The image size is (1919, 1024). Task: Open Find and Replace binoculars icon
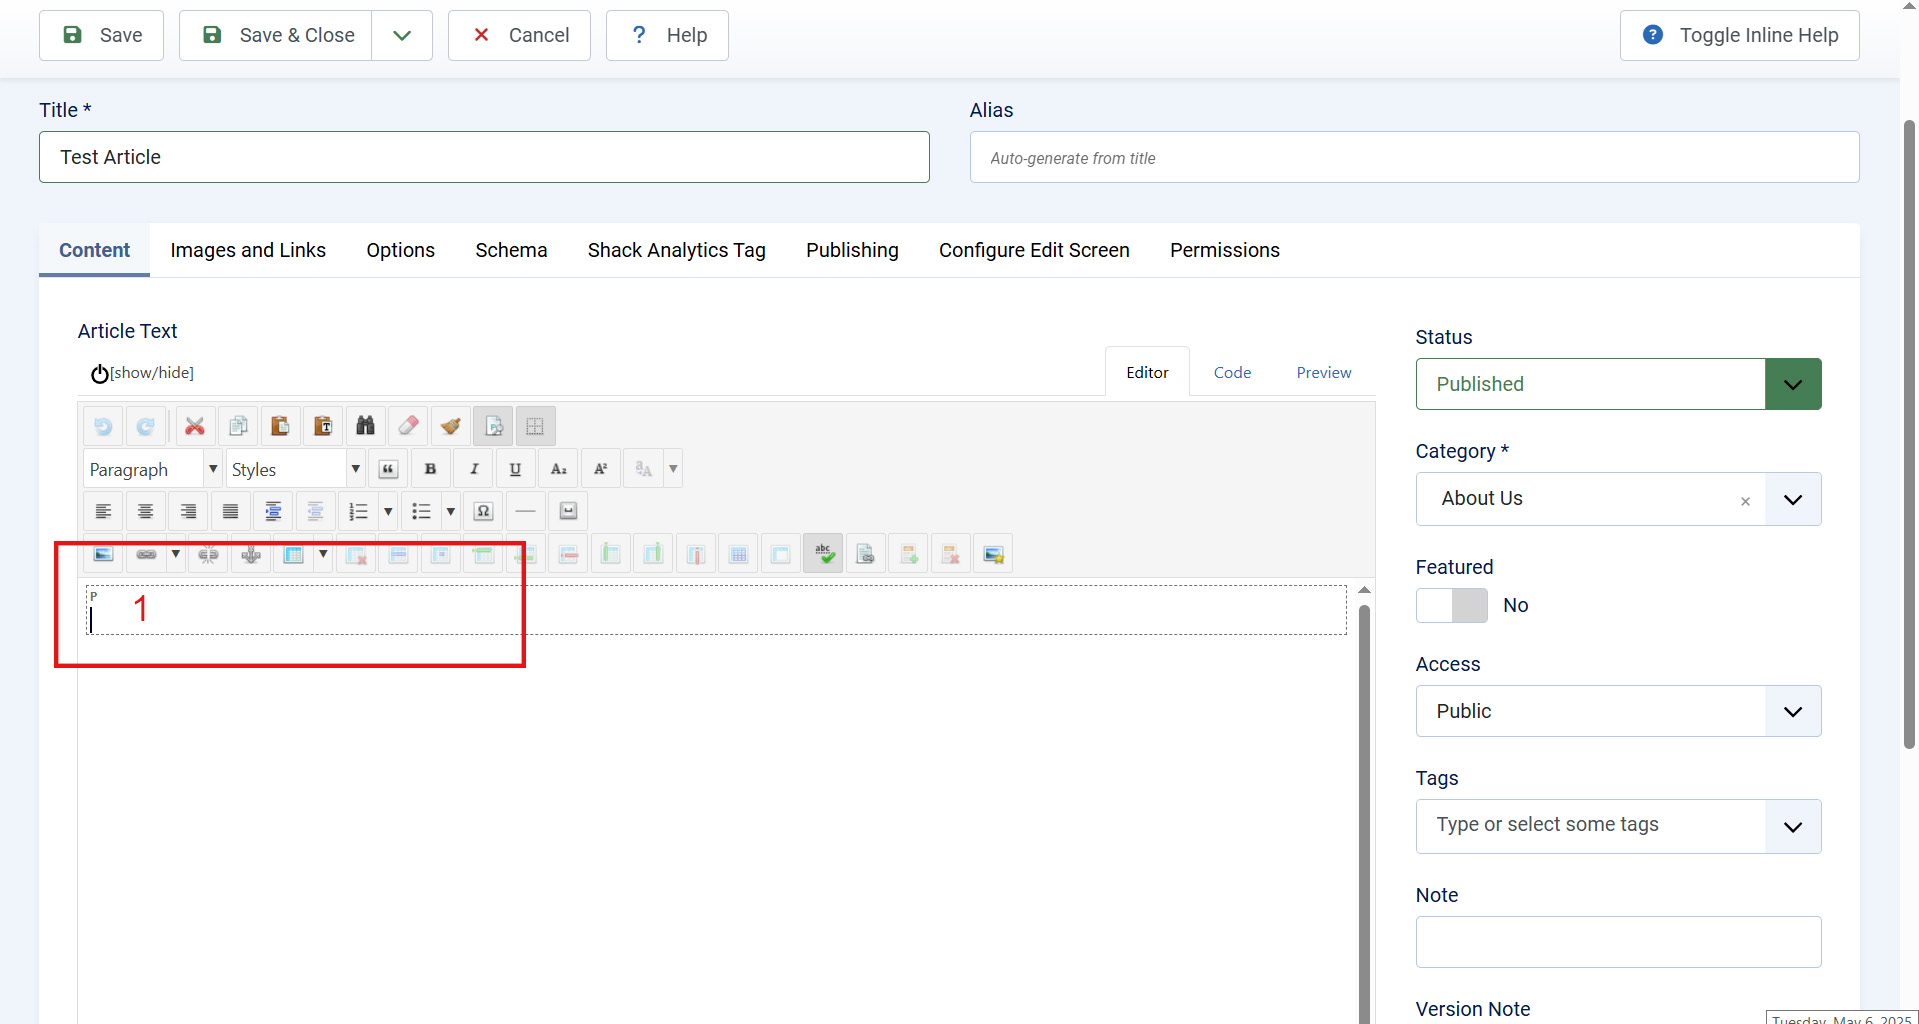click(x=365, y=426)
